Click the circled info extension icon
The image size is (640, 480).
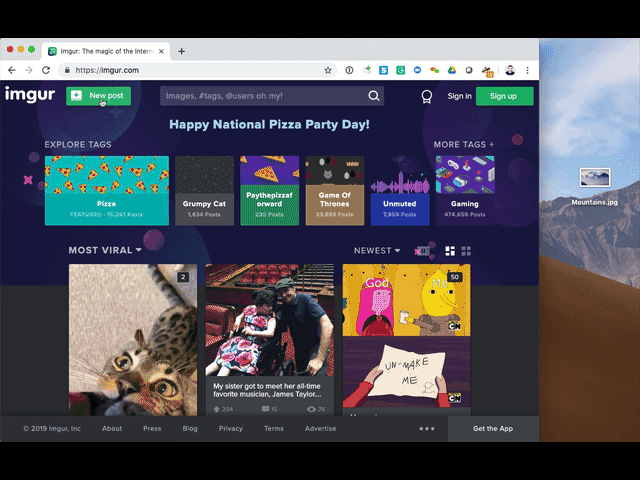click(x=349, y=70)
